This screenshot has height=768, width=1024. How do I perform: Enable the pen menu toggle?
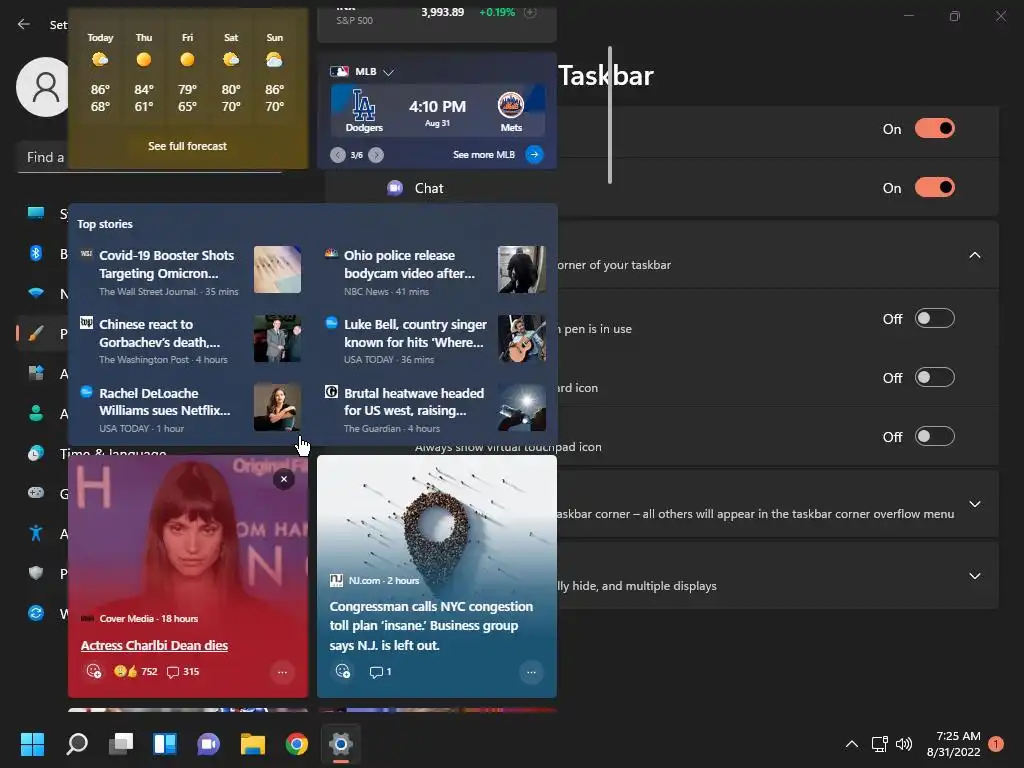[x=935, y=319]
